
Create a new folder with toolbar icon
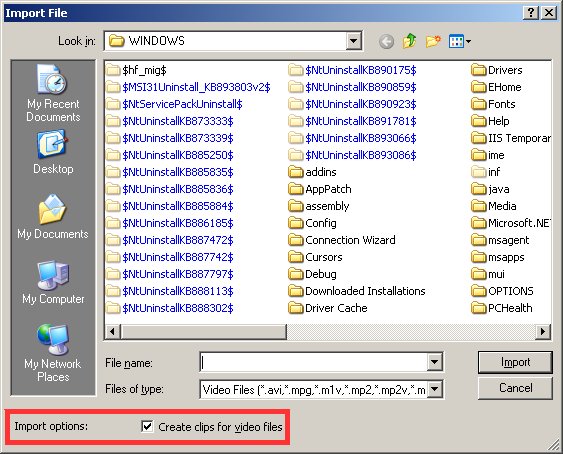pyautogui.click(x=433, y=41)
